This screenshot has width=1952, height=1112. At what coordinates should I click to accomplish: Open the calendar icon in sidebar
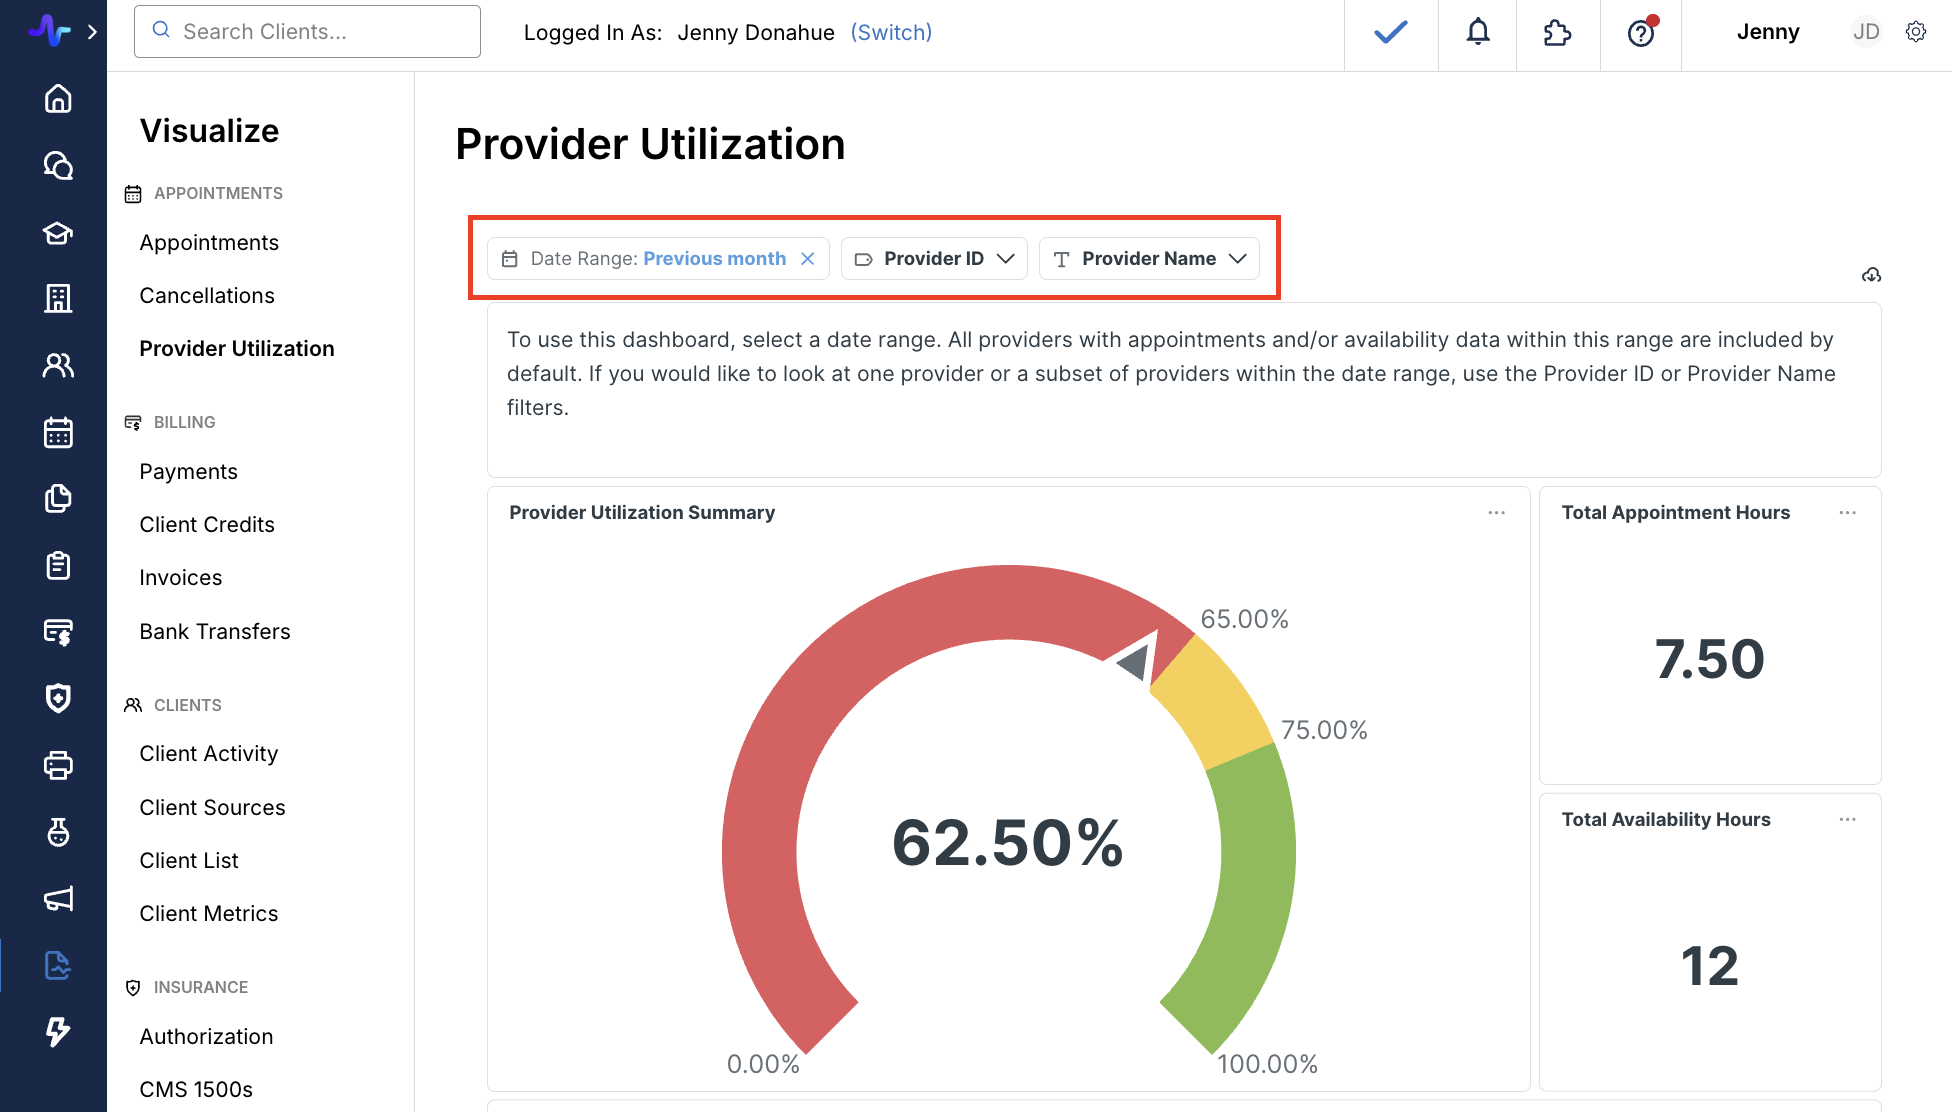pos(58,432)
